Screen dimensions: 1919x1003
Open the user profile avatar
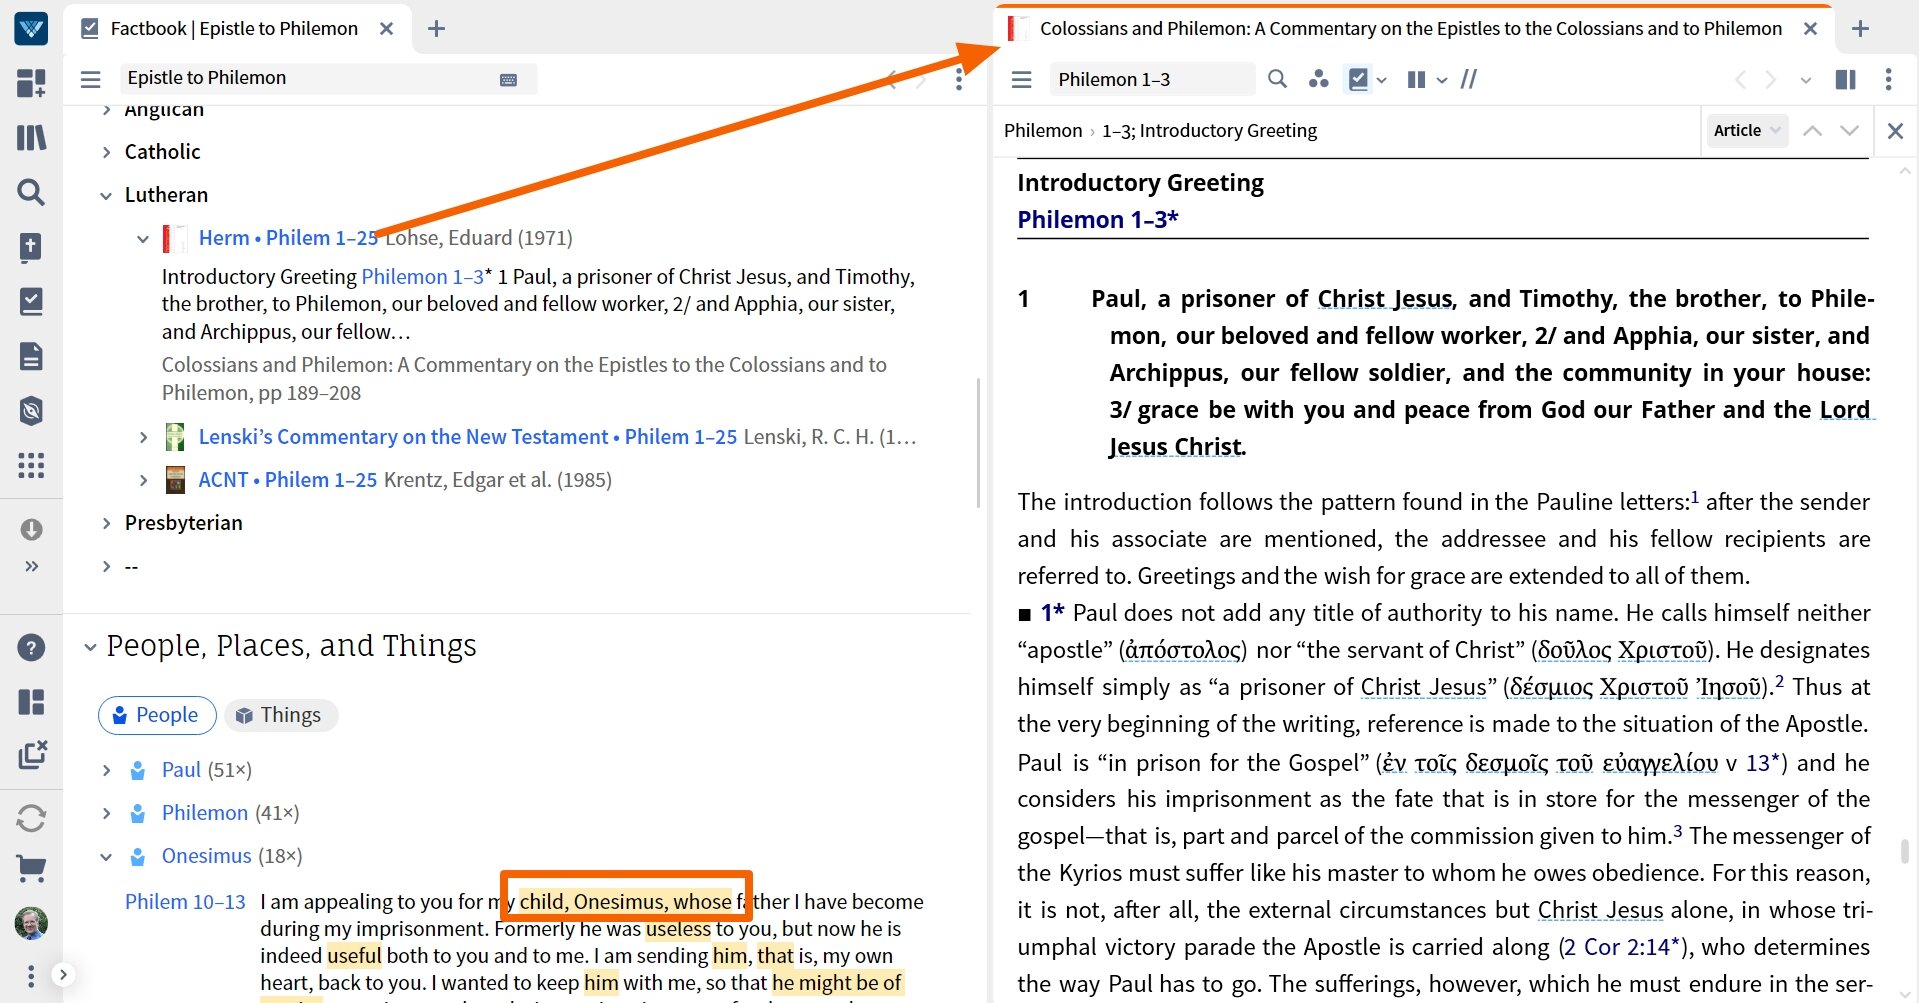pos(31,923)
